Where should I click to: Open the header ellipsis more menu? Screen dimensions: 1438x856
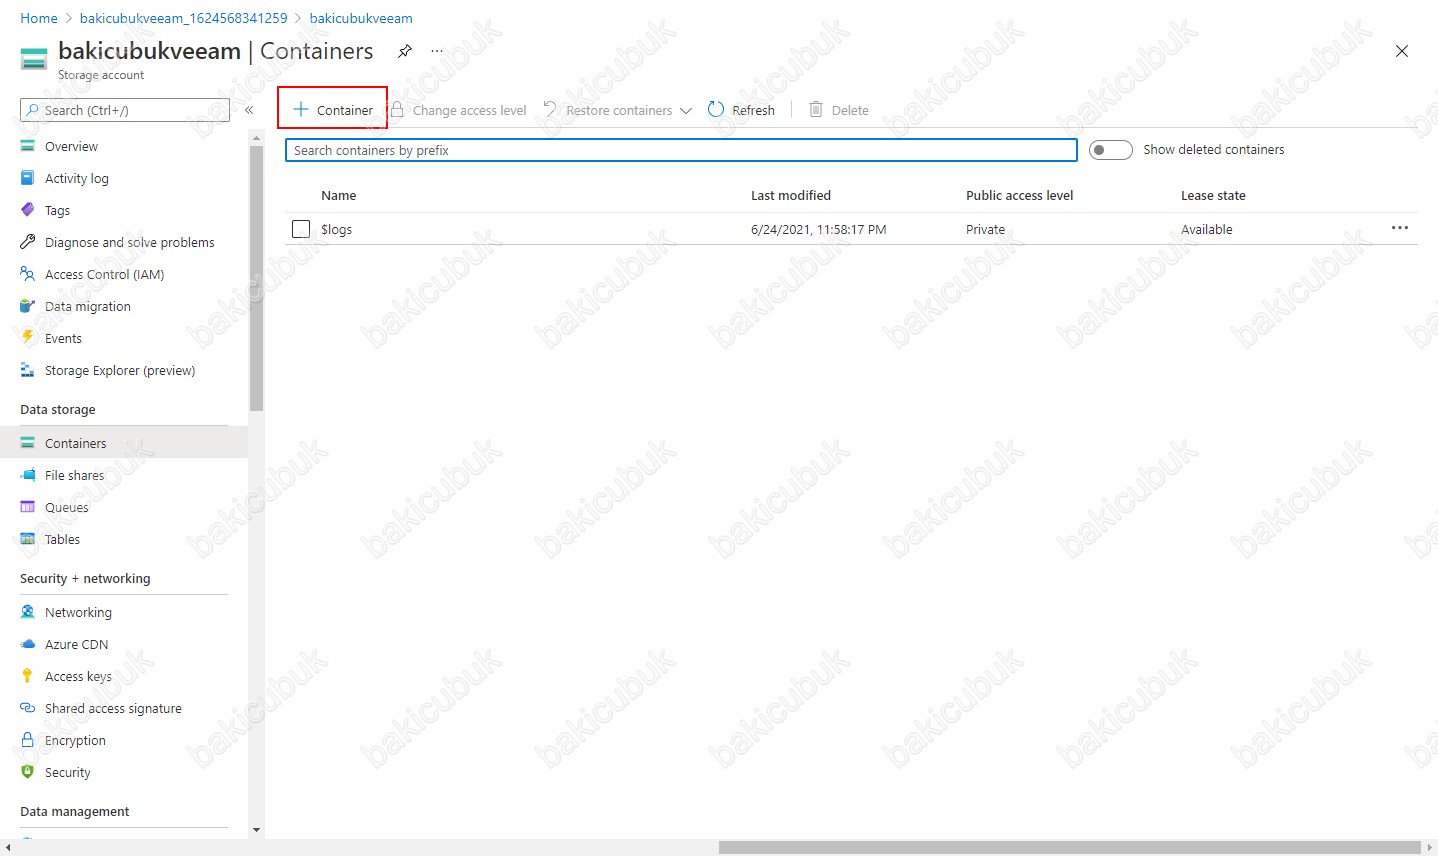tap(437, 51)
